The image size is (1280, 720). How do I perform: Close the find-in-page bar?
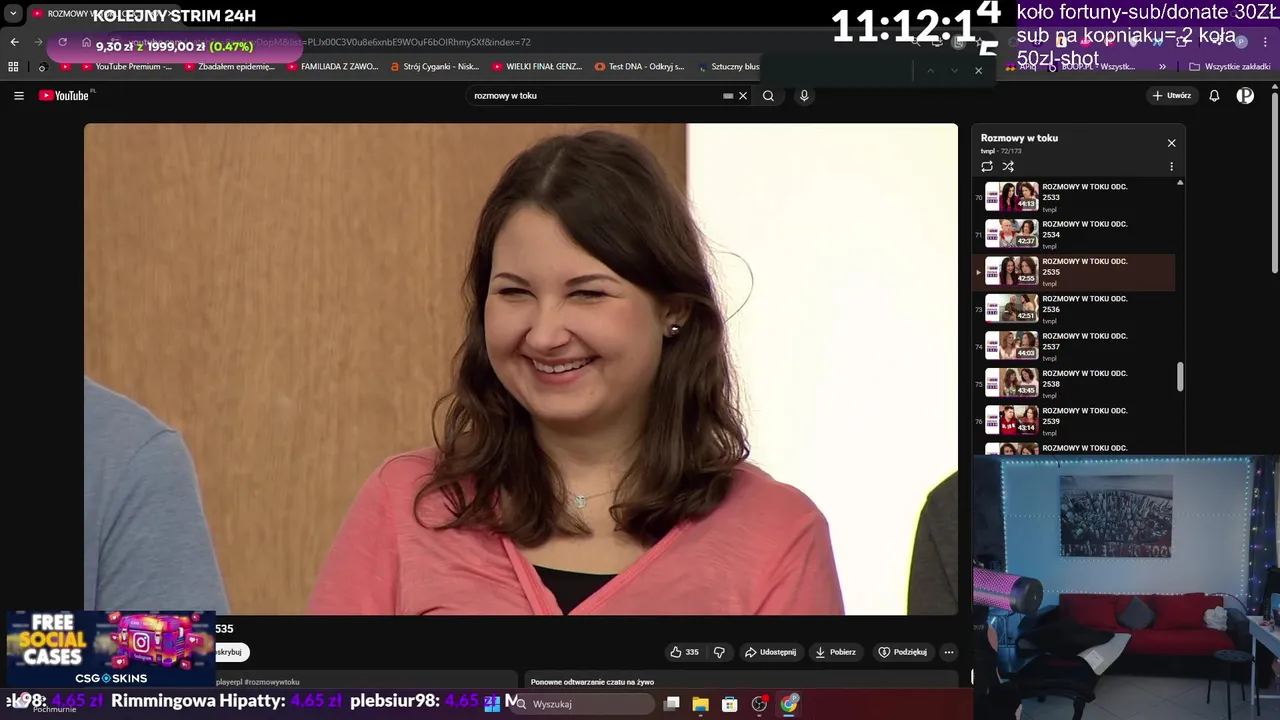pyautogui.click(x=978, y=70)
